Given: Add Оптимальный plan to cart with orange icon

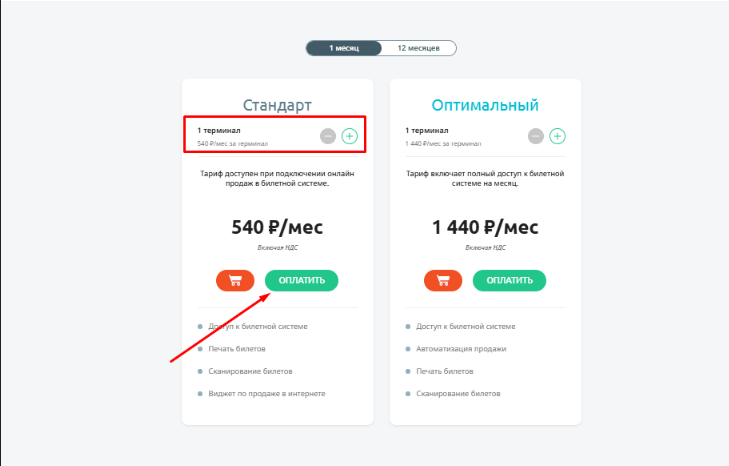Looking at the screenshot, I should [443, 280].
